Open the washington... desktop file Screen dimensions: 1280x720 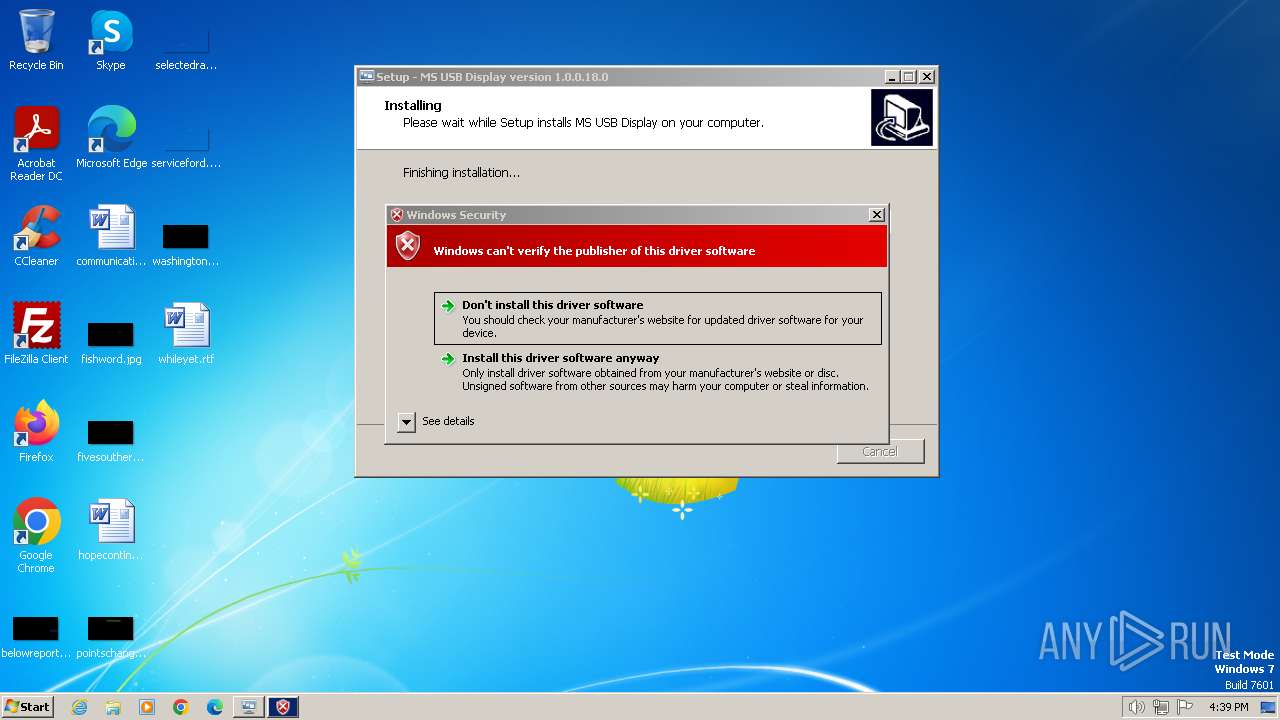186,244
